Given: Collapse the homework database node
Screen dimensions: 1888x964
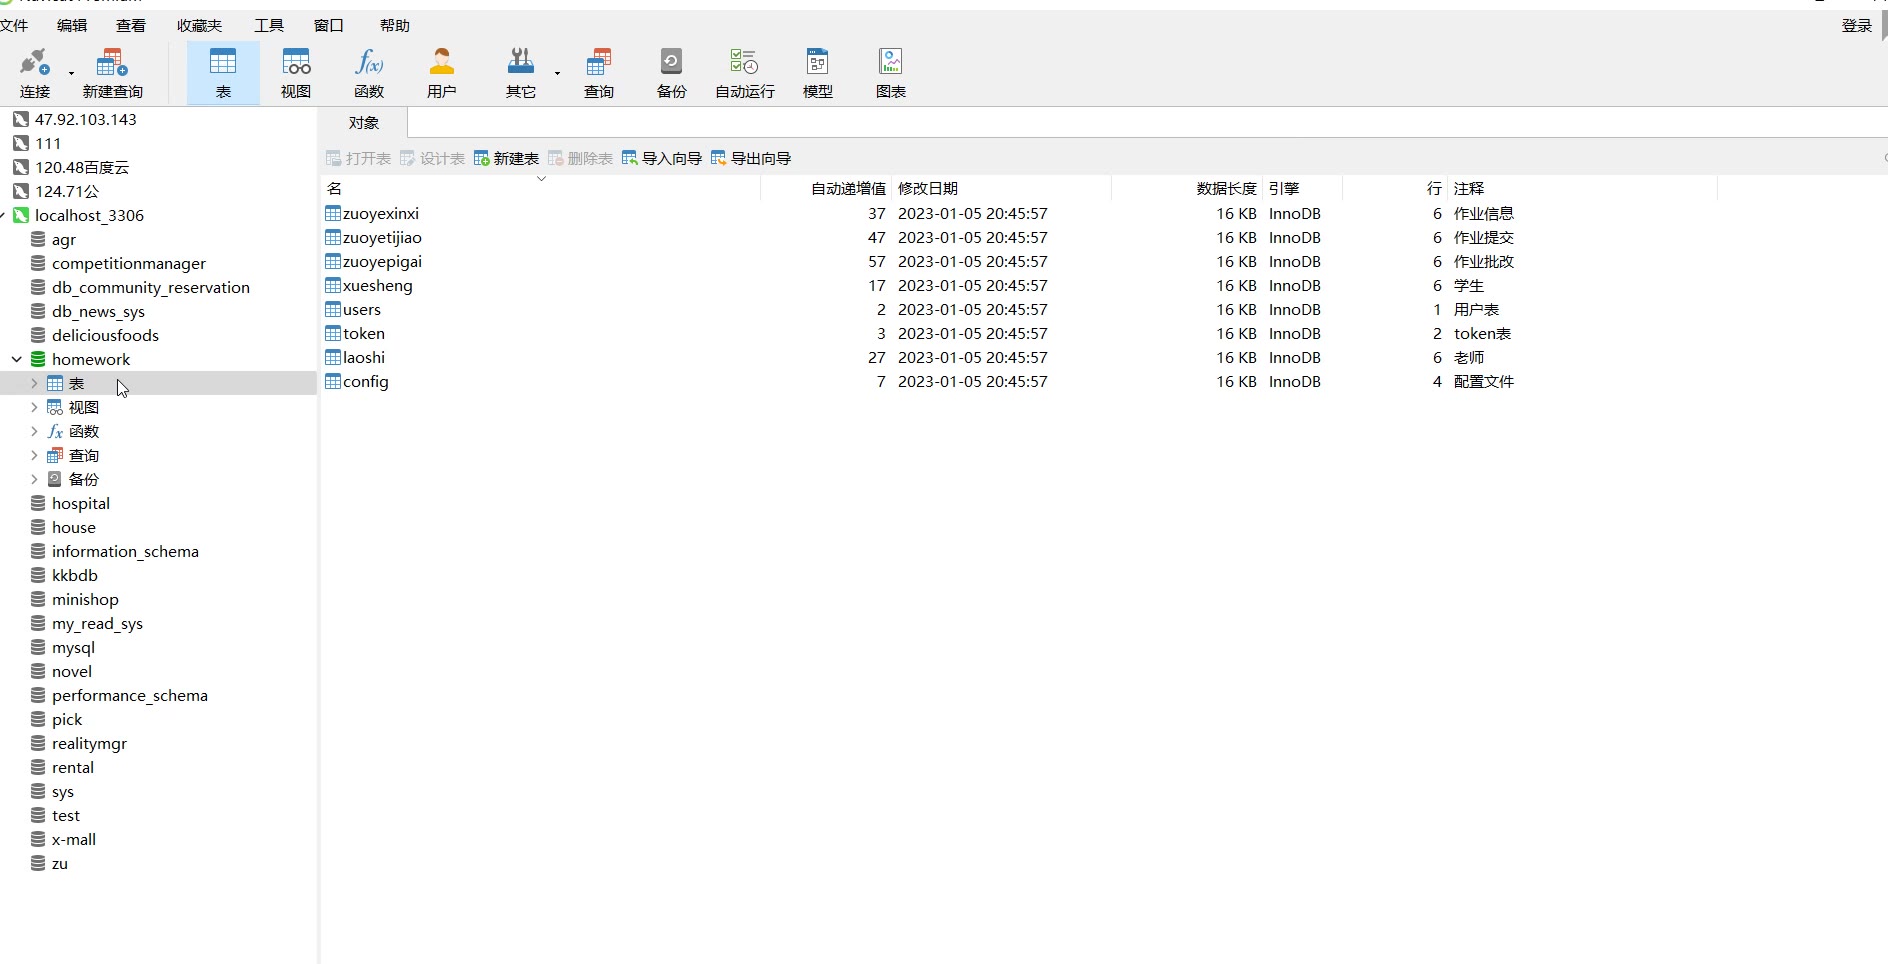Looking at the screenshot, I should 17,359.
